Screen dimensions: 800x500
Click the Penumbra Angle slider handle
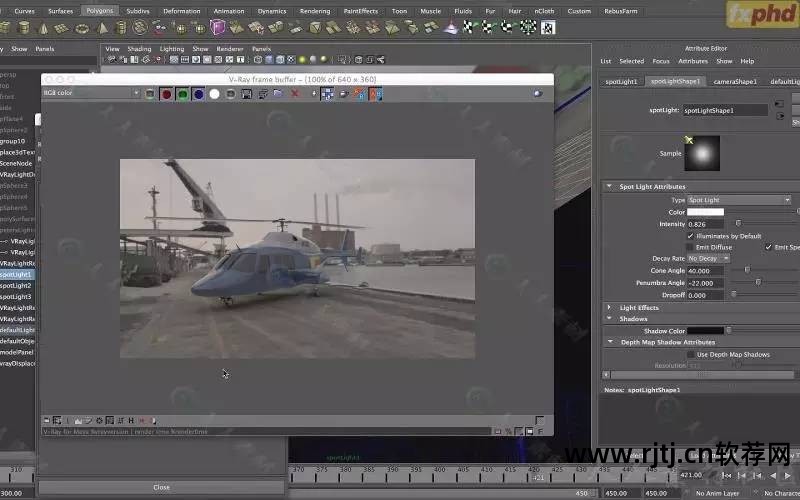click(x=758, y=282)
